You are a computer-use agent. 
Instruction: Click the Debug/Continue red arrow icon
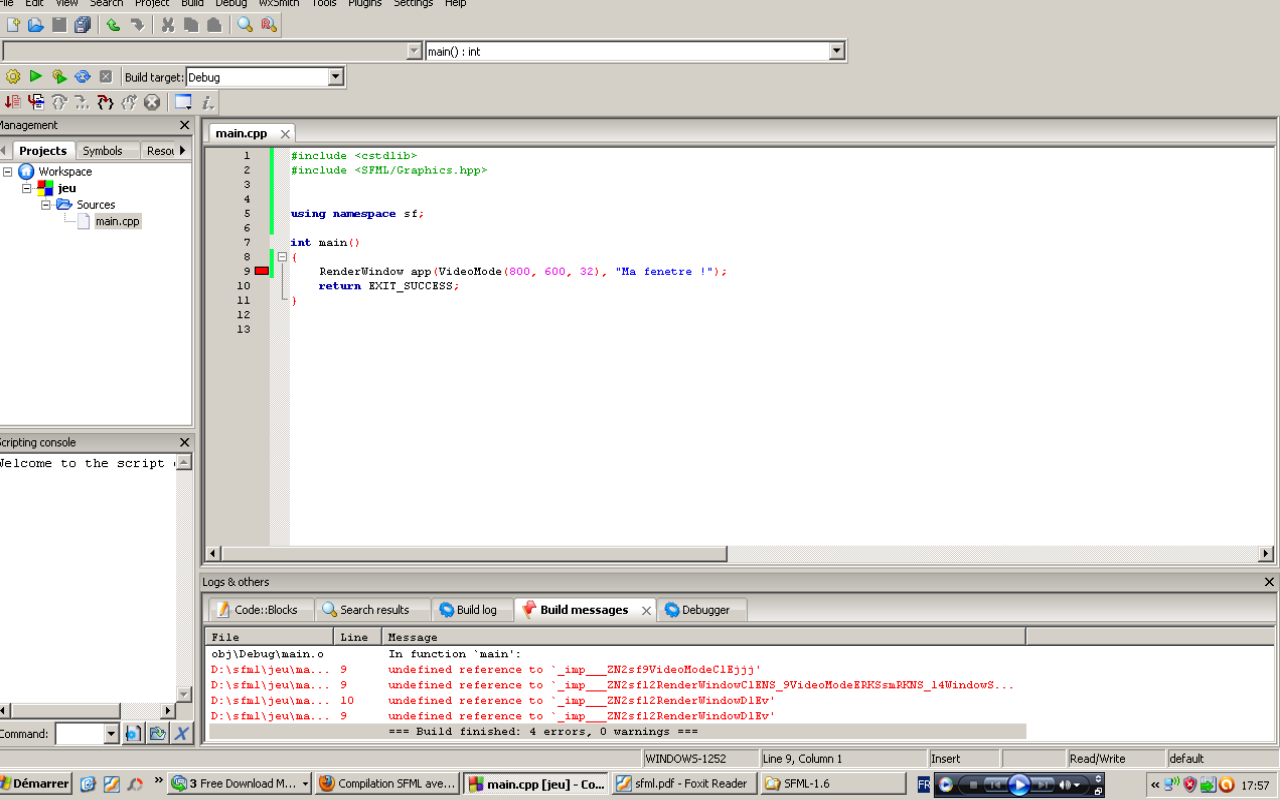pos(13,102)
